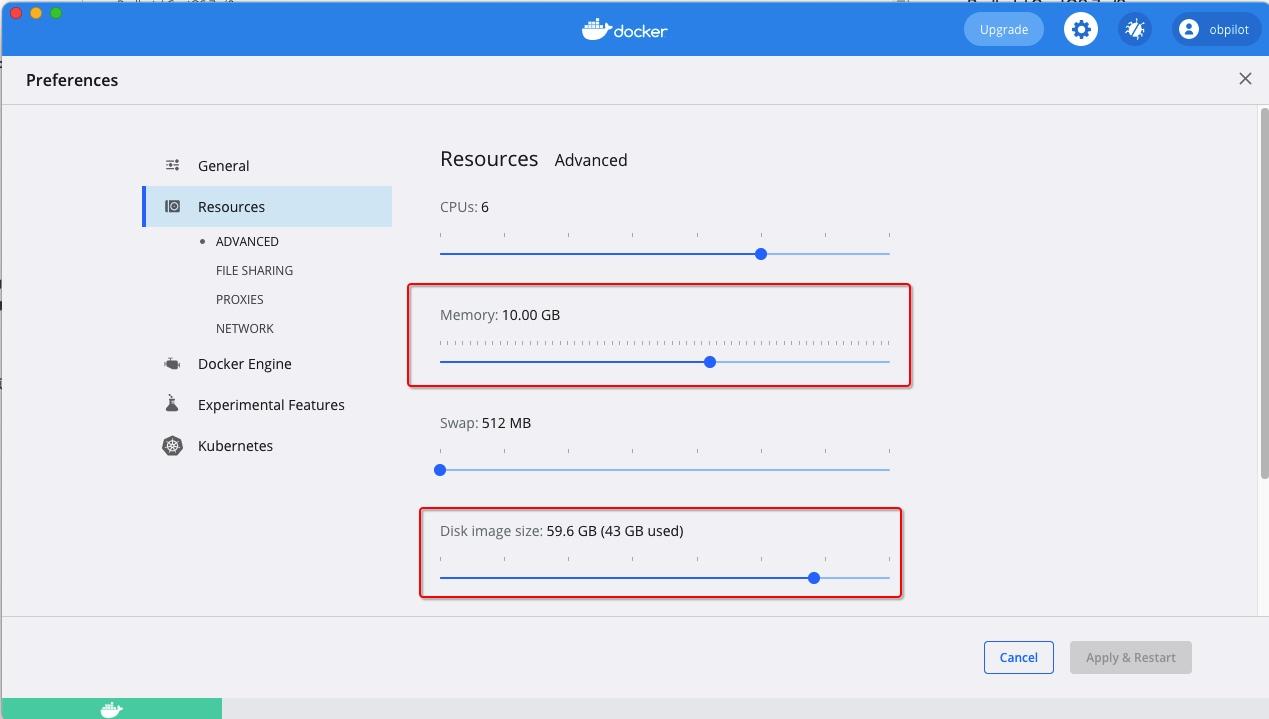Screen dimensions: 1269x719
Task: Click Apply & Restart
Action: point(1131,657)
